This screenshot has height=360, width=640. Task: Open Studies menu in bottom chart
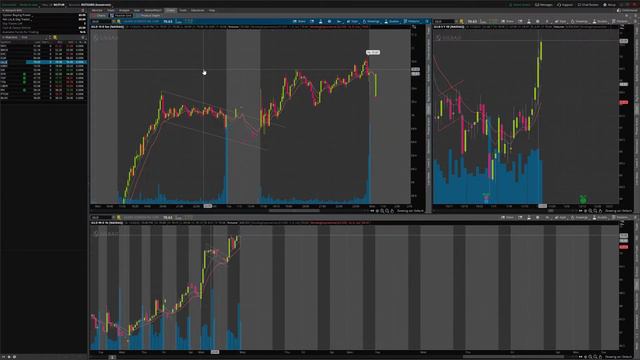[x=600, y=218]
